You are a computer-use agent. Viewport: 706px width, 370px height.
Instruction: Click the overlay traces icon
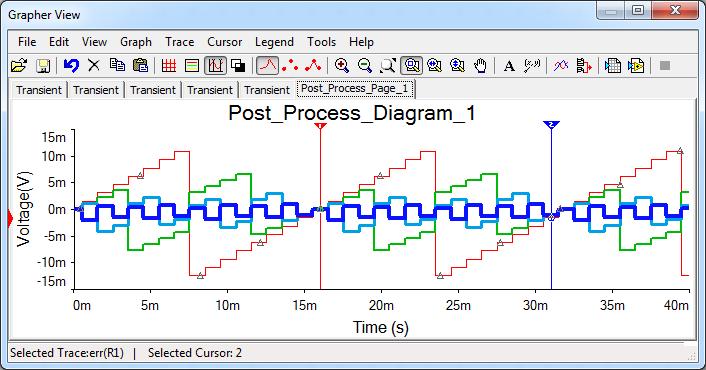[x=561, y=66]
